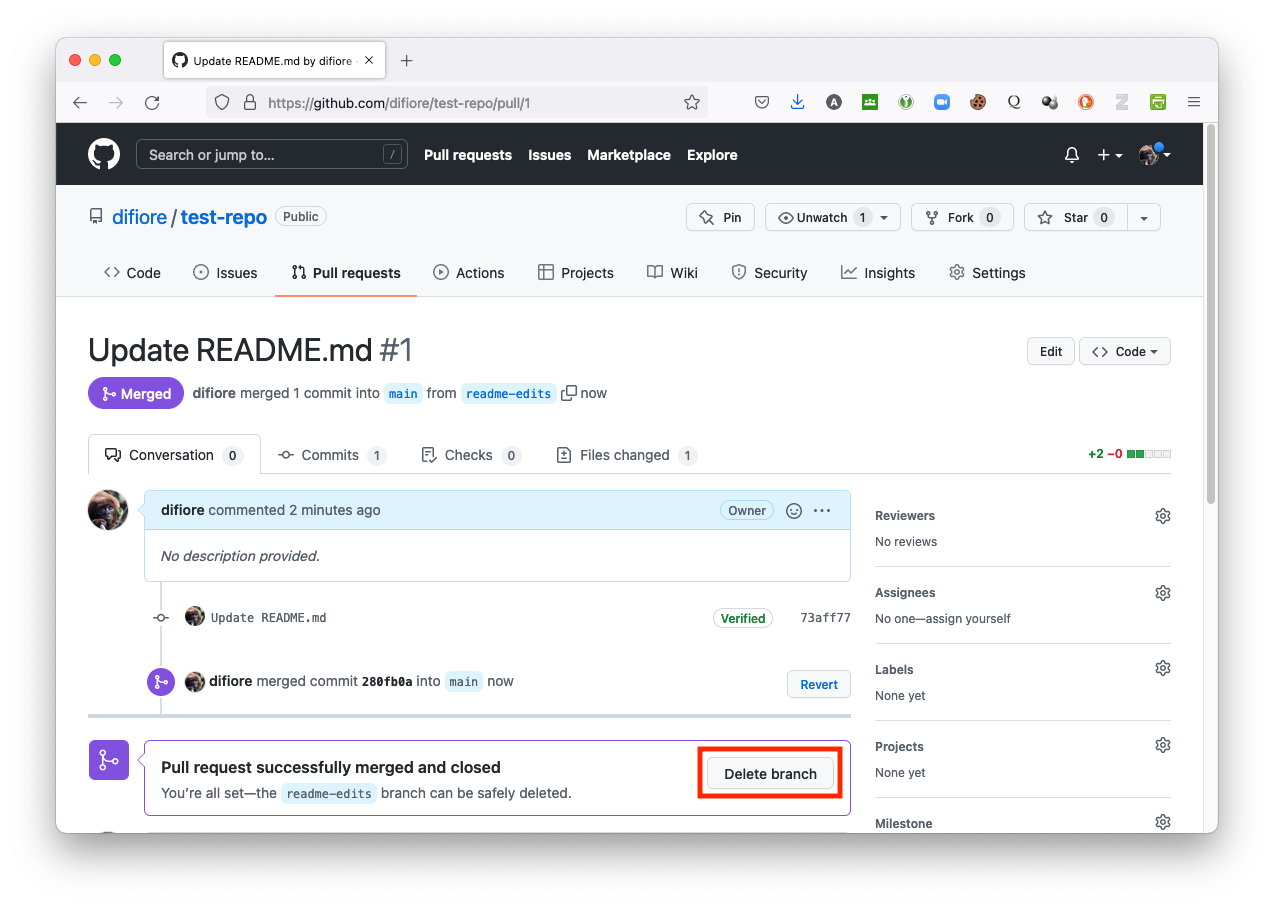The height and width of the screenshot is (907, 1274).
Task: Focus the Search or jump to field
Action: coord(260,155)
